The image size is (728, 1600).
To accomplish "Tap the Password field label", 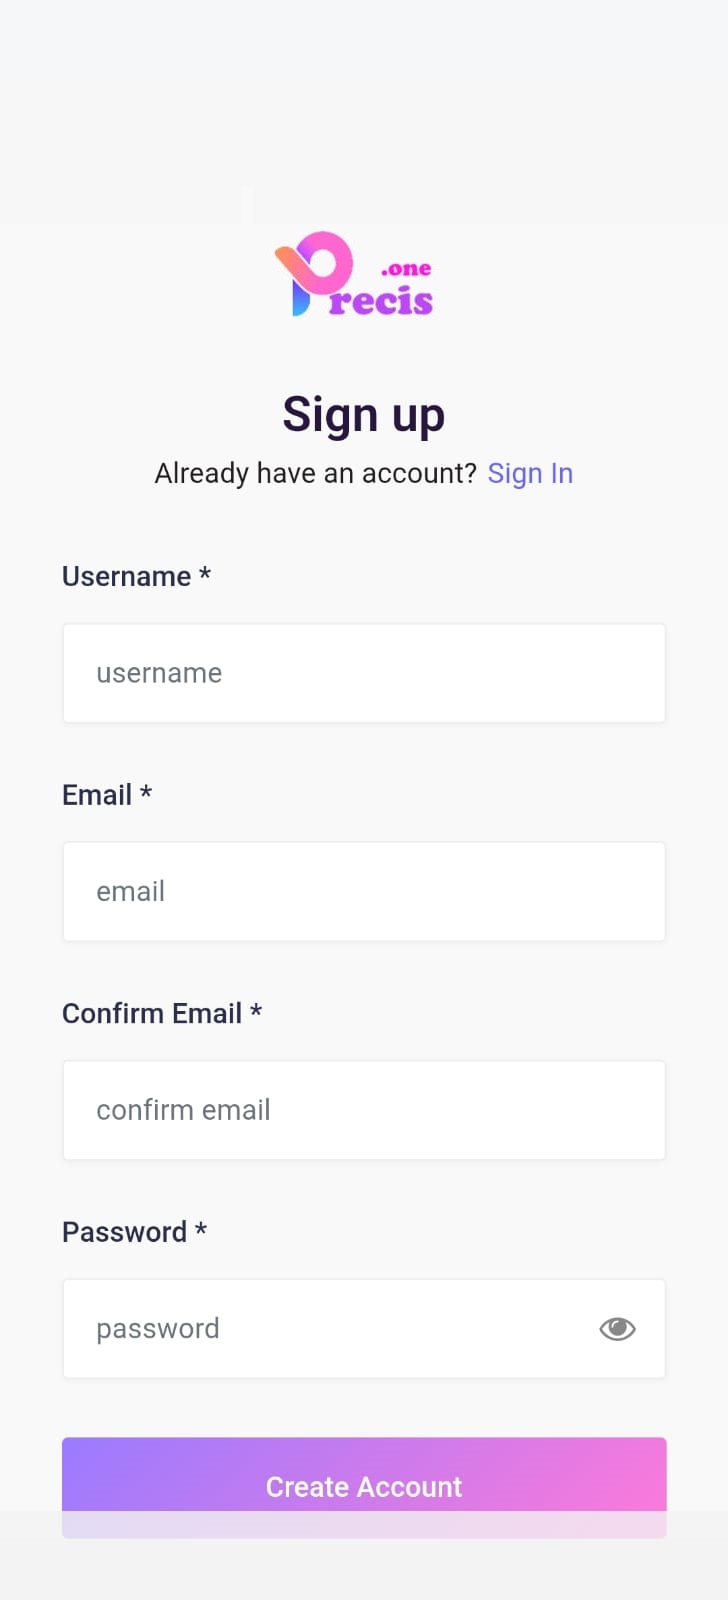I will click(x=124, y=1232).
